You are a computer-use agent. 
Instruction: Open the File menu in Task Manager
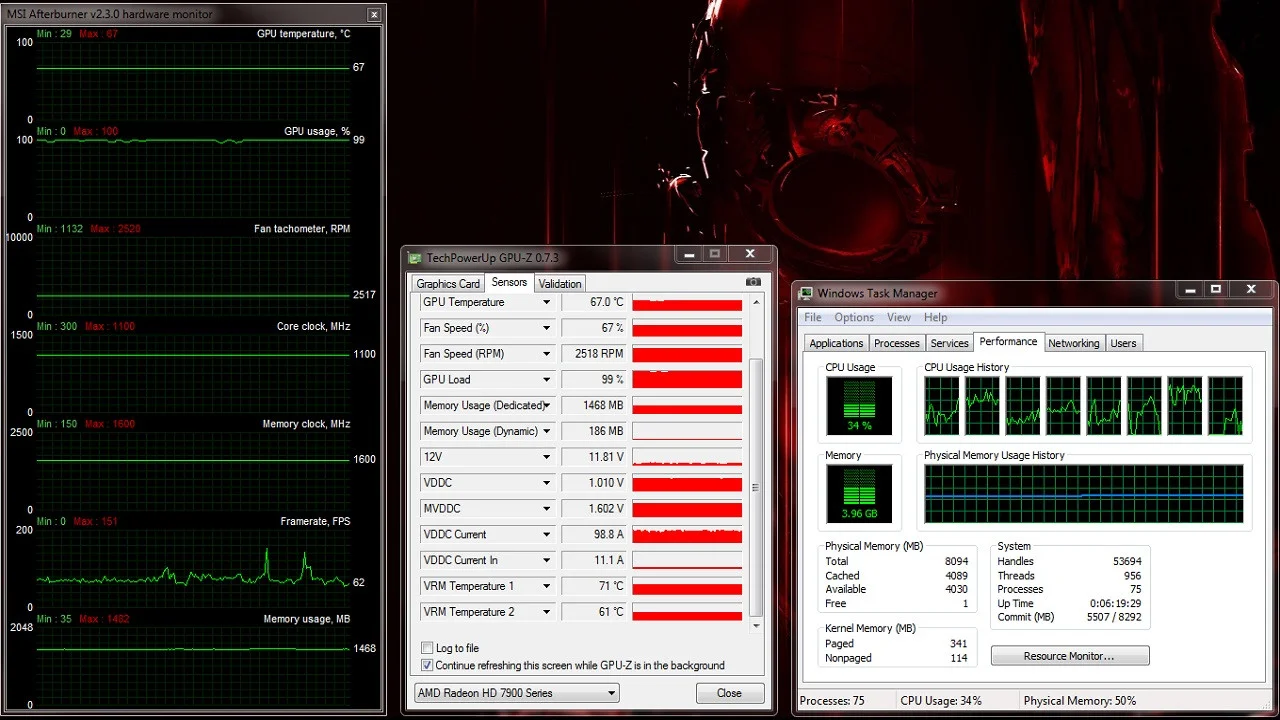click(x=813, y=318)
